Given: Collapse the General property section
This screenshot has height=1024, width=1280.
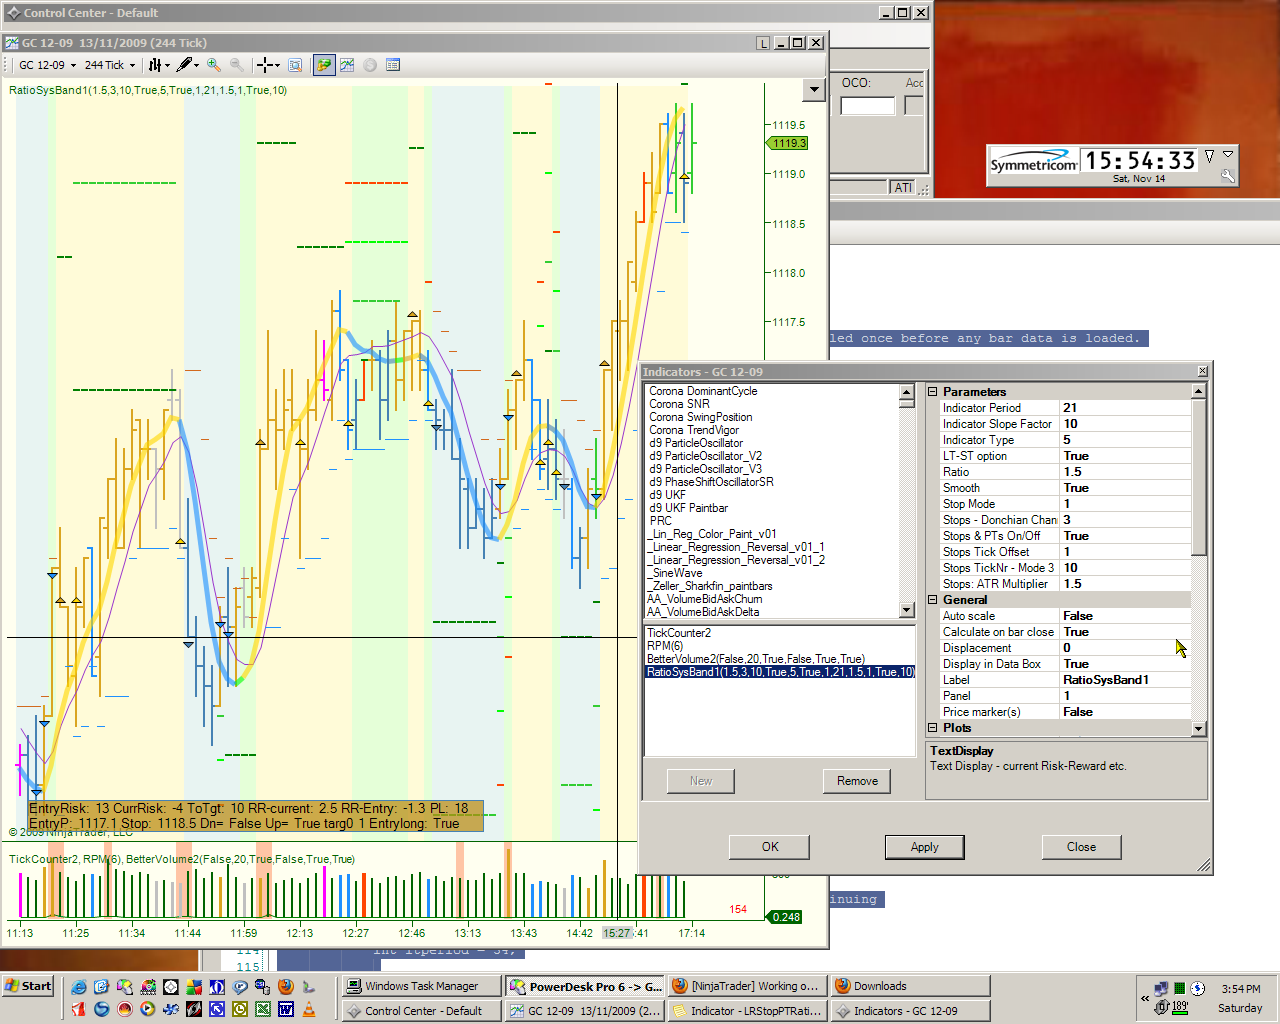Looking at the screenshot, I should coord(933,600).
